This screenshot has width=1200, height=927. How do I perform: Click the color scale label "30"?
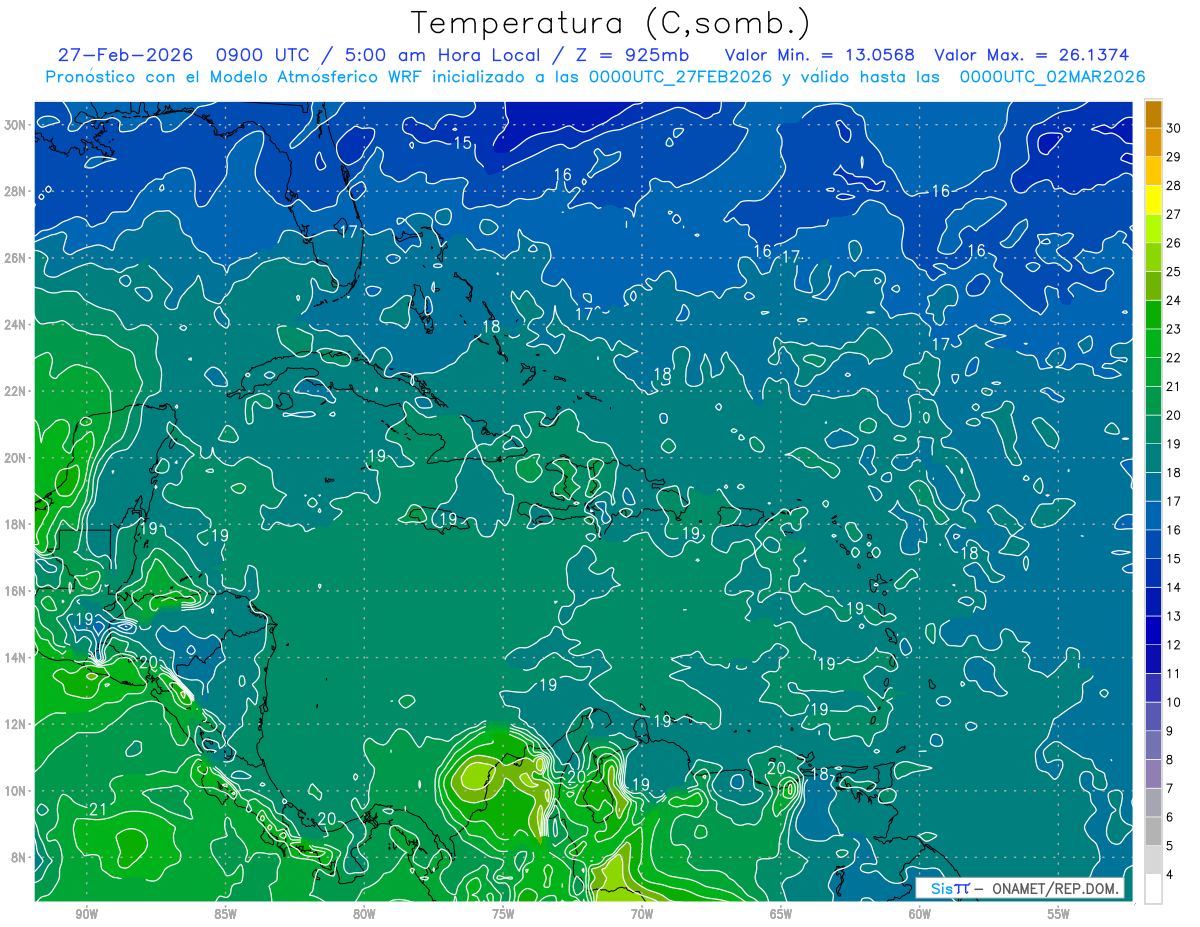coord(1174,127)
